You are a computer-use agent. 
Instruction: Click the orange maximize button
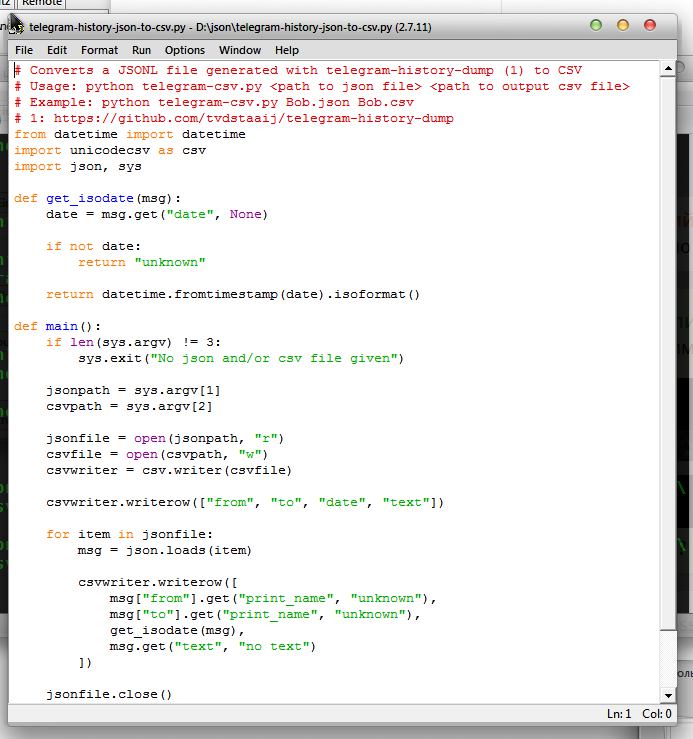click(623, 25)
